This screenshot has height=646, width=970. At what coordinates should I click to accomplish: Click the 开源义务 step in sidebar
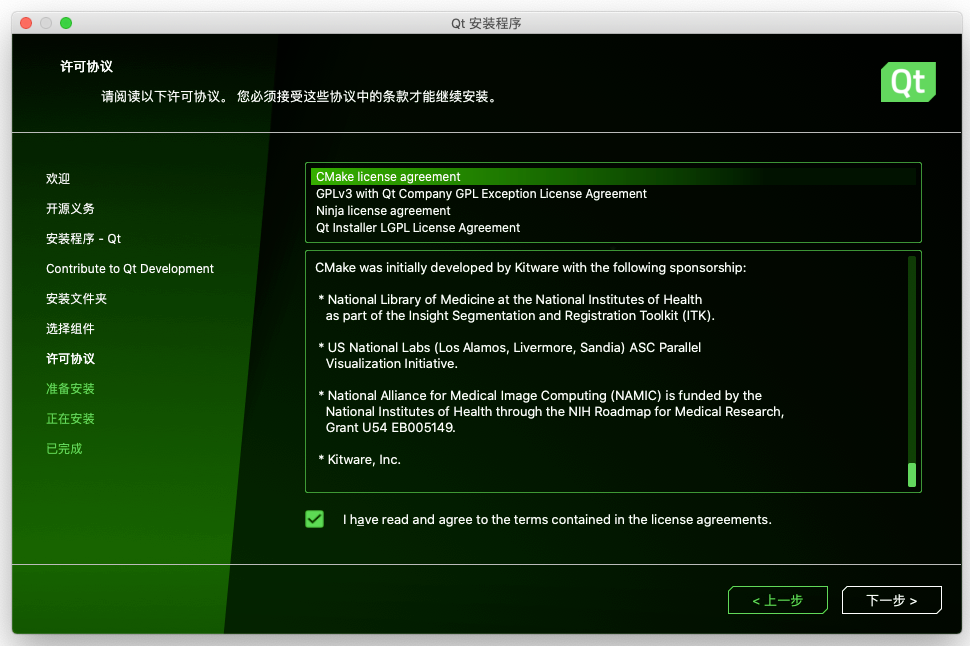[x=70, y=209]
